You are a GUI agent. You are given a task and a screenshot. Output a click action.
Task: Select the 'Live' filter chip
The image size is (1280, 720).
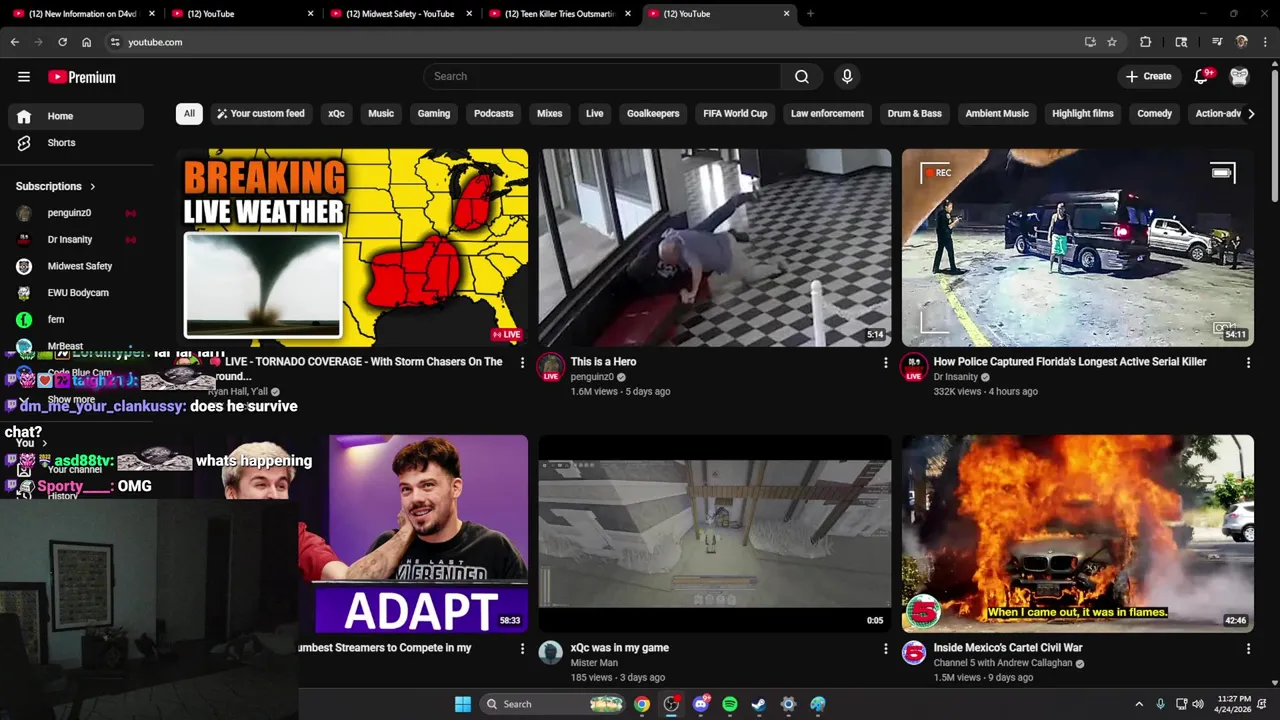pyautogui.click(x=595, y=113)
